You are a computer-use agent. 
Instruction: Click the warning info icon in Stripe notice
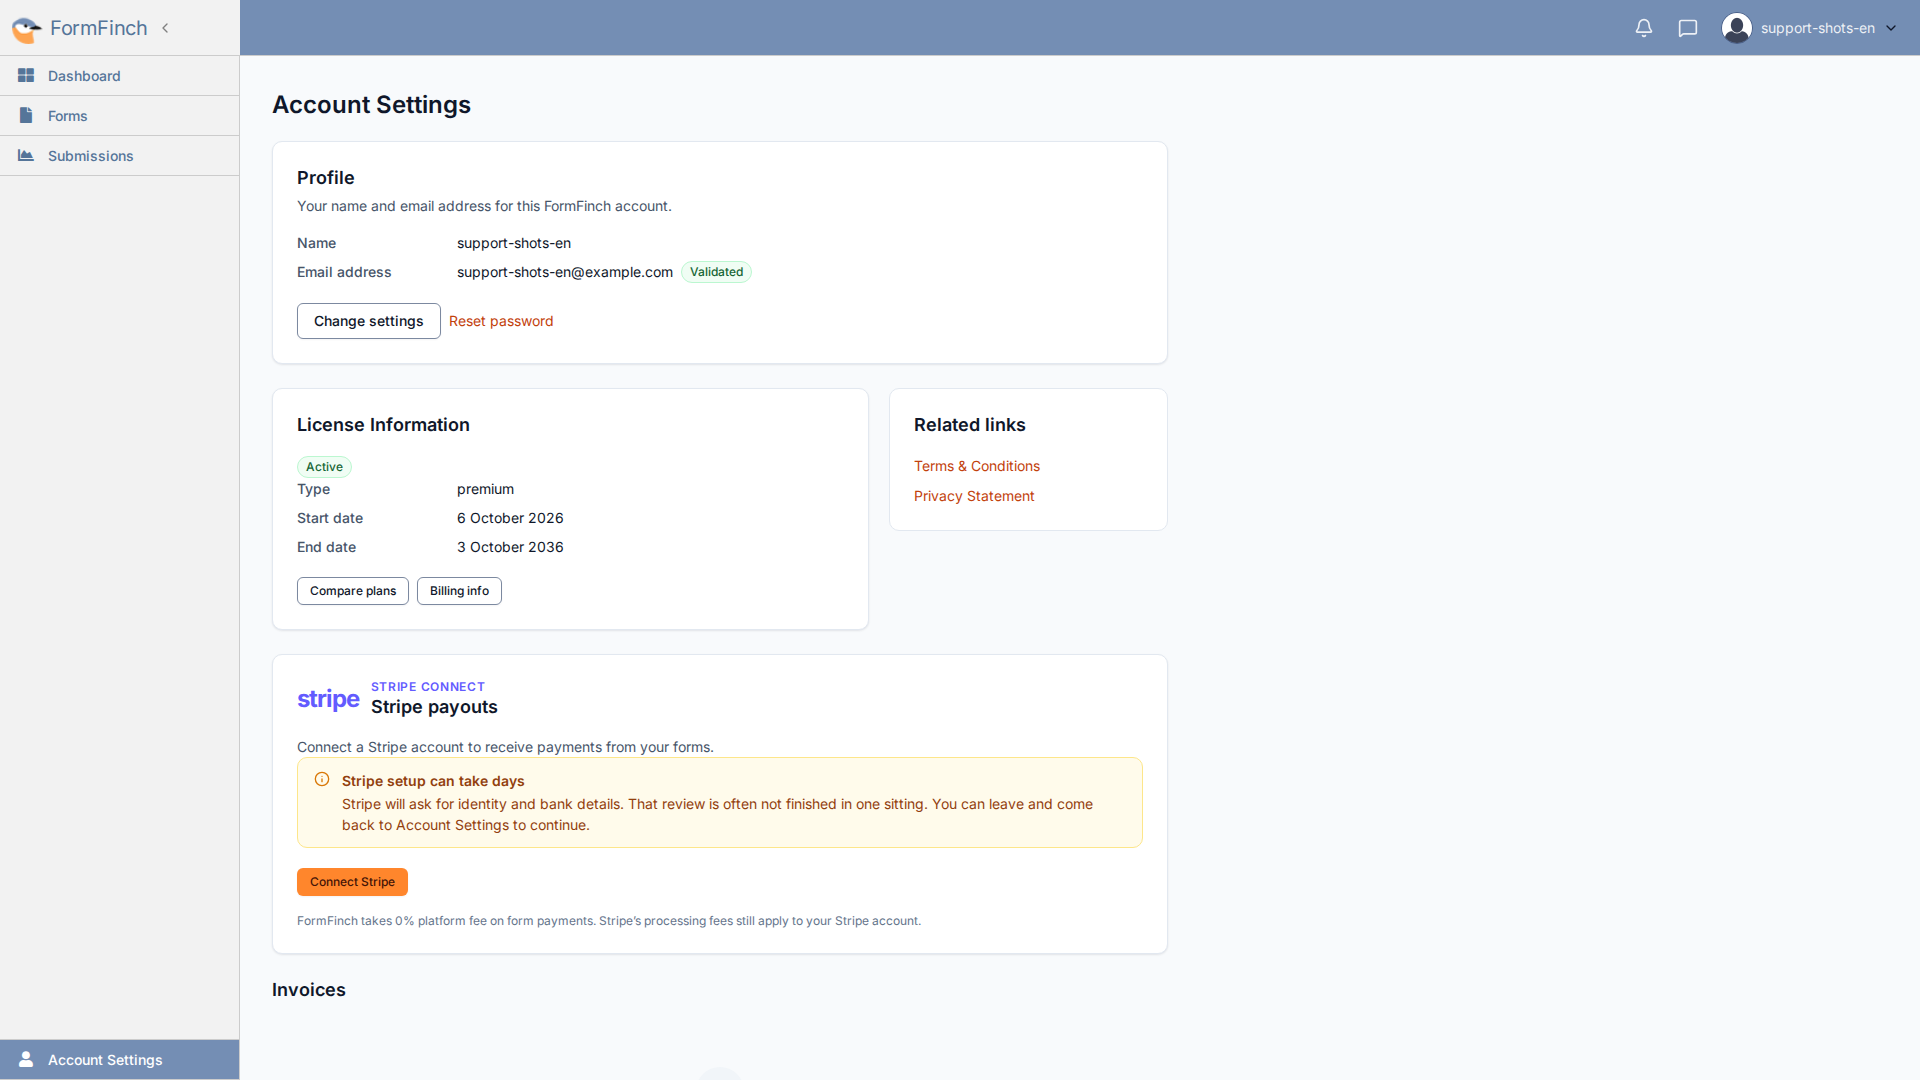coord(322,780)
